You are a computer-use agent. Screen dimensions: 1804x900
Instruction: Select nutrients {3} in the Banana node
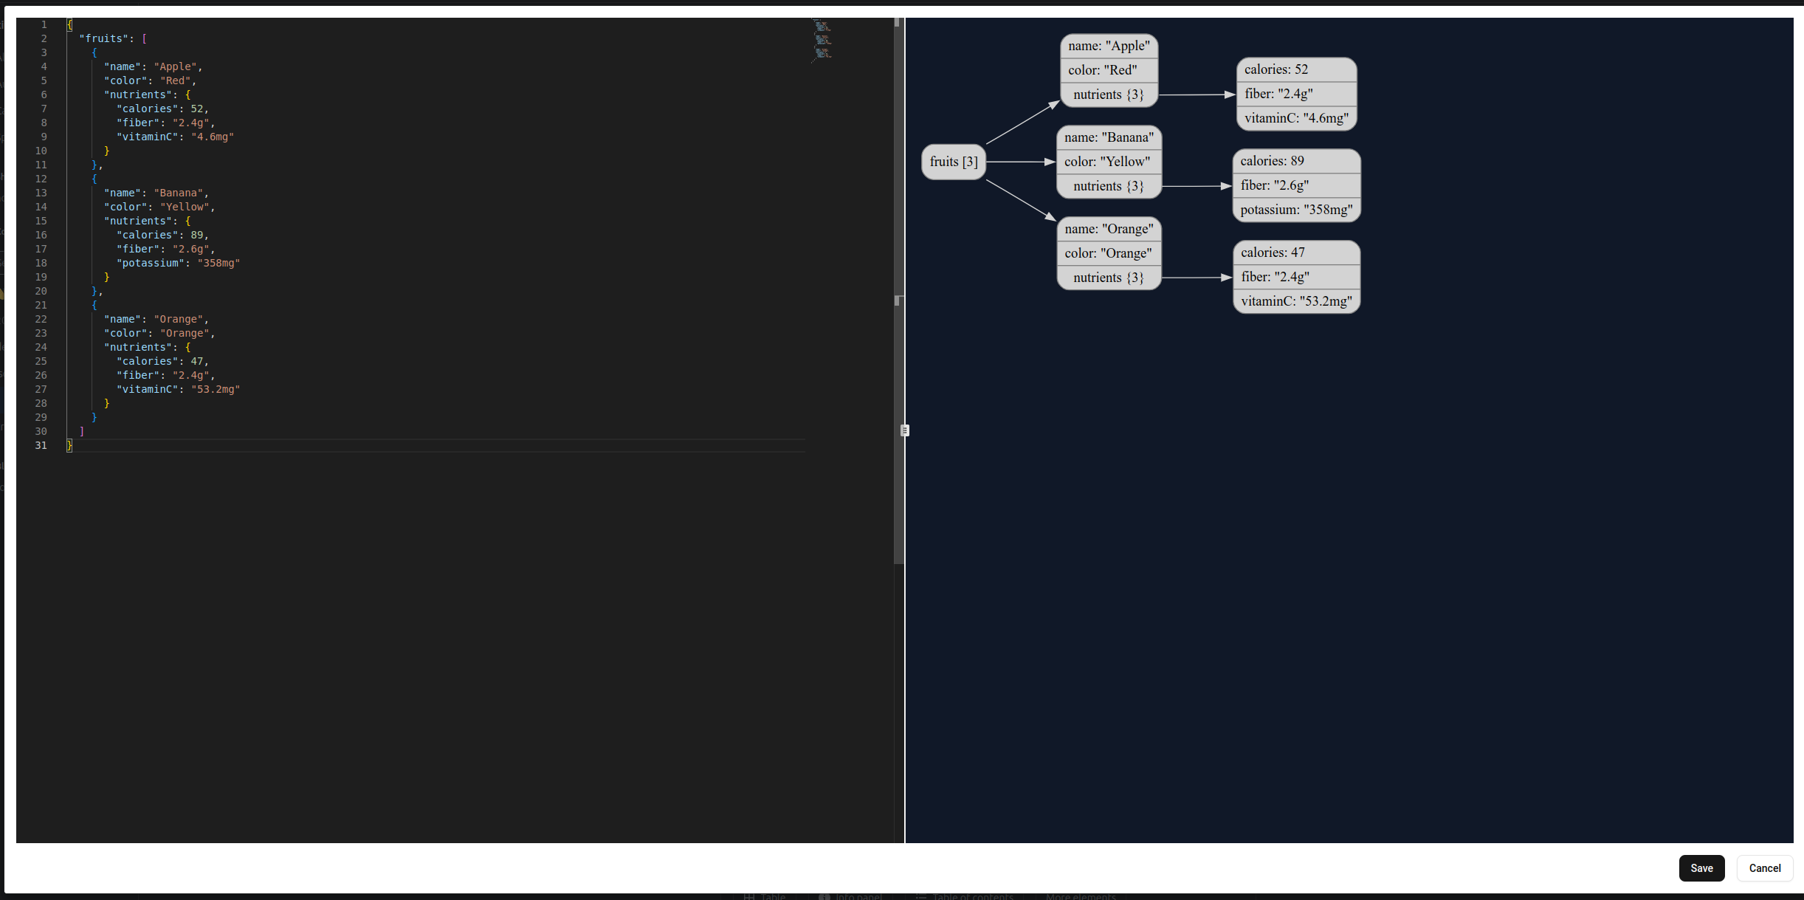(1109, 186)
